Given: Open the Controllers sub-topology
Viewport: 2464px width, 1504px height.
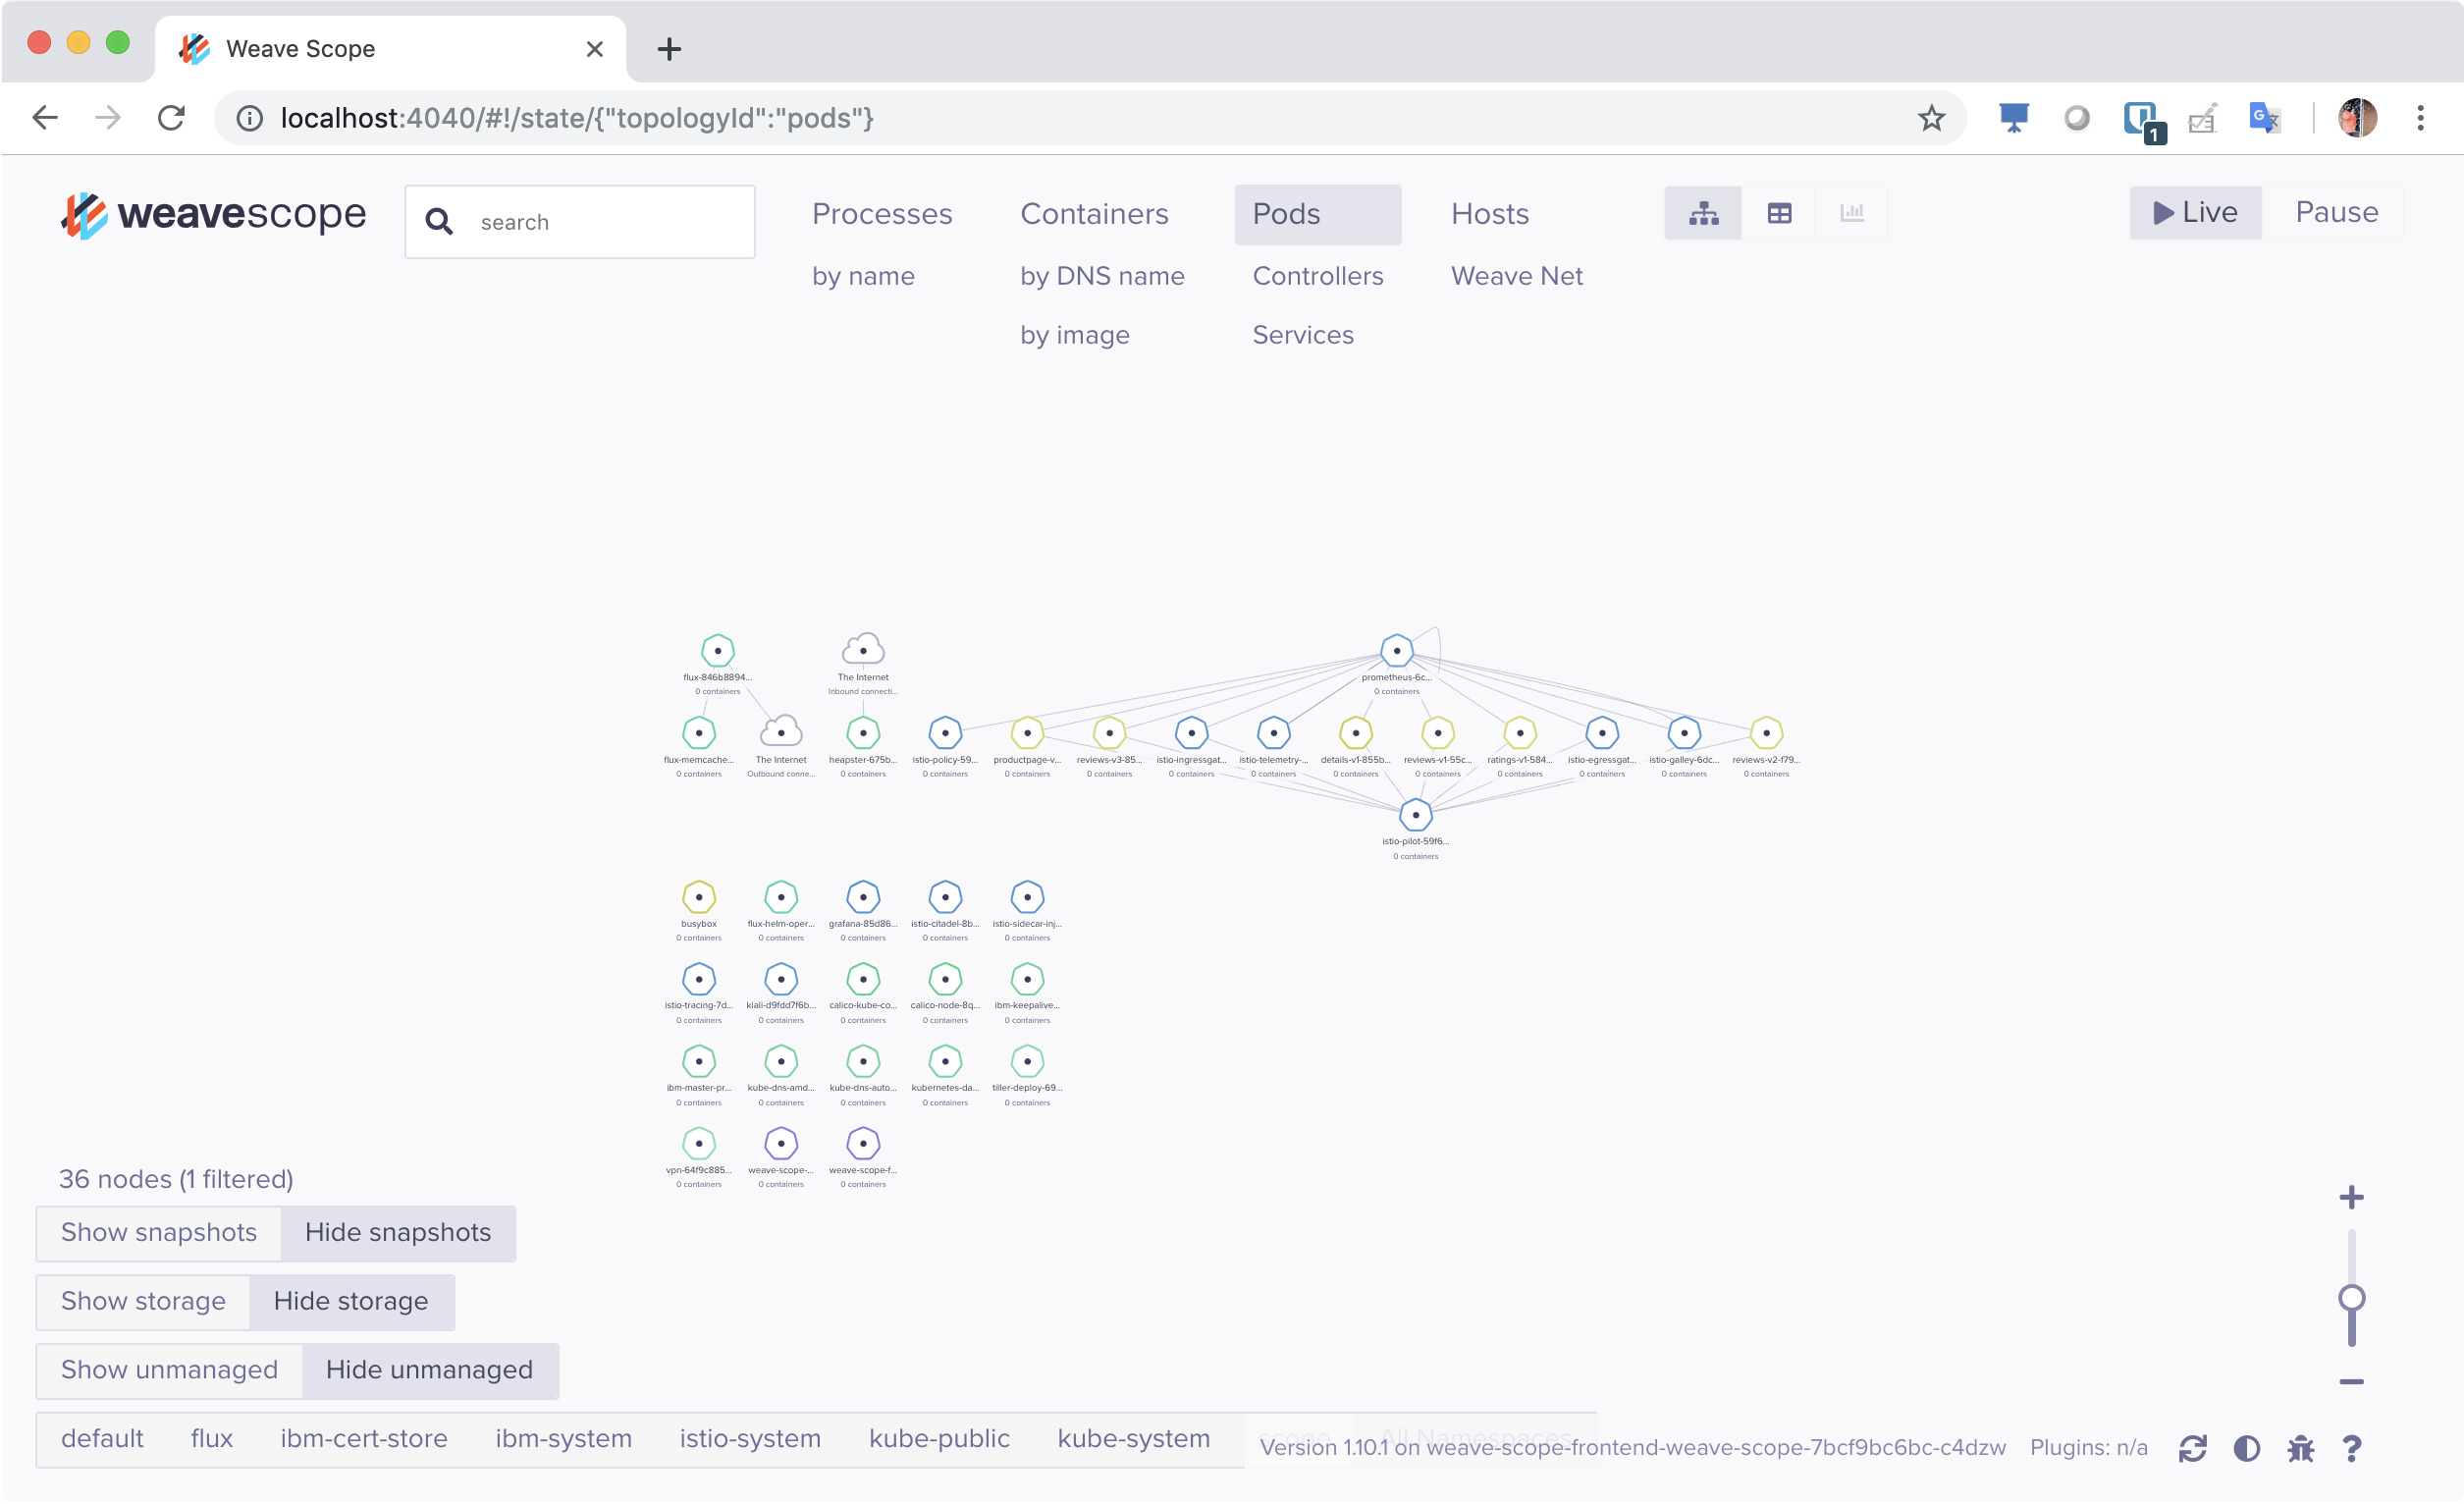Looking at the screenshot, I should [x=1318, y=276].
